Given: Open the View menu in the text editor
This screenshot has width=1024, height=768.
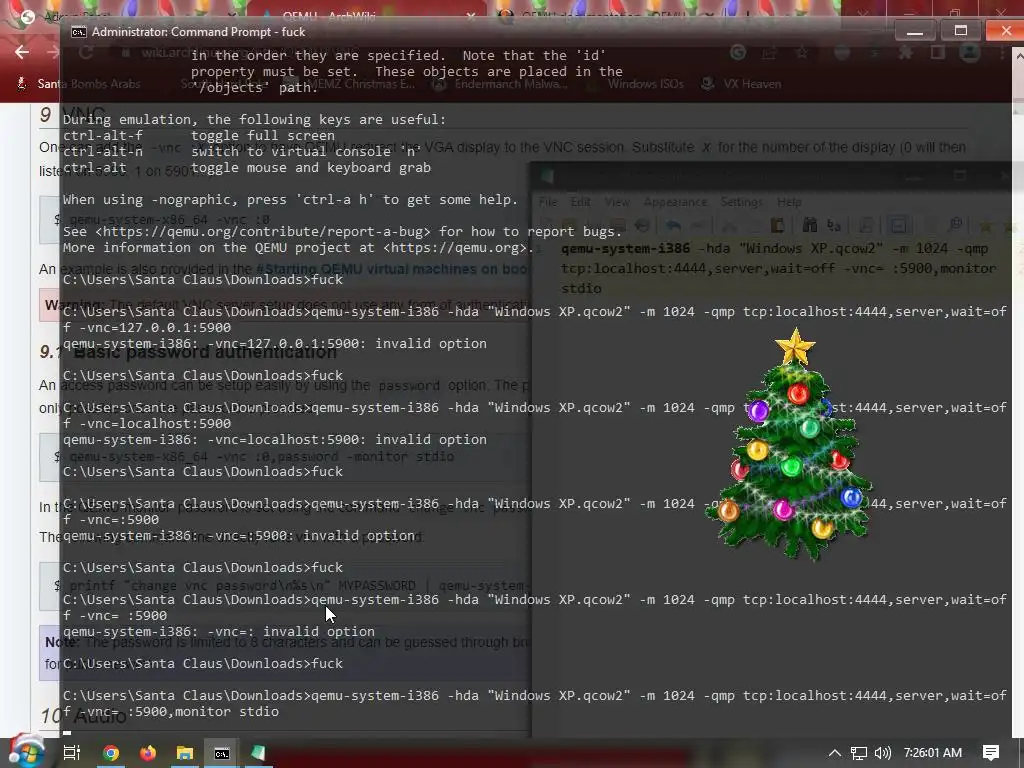Looking at the screenshot, I should [617, 202].
